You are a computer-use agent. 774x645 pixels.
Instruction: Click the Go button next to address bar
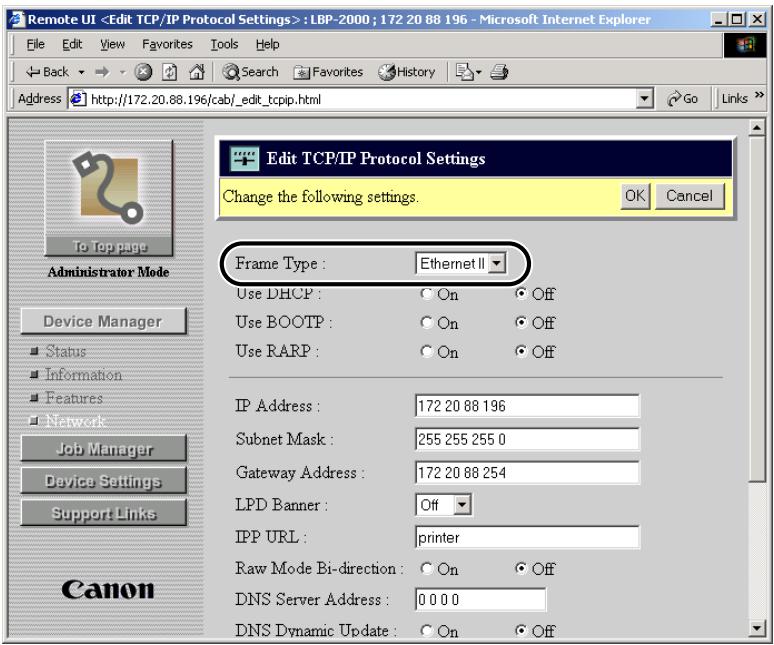[x=682, y=99]
